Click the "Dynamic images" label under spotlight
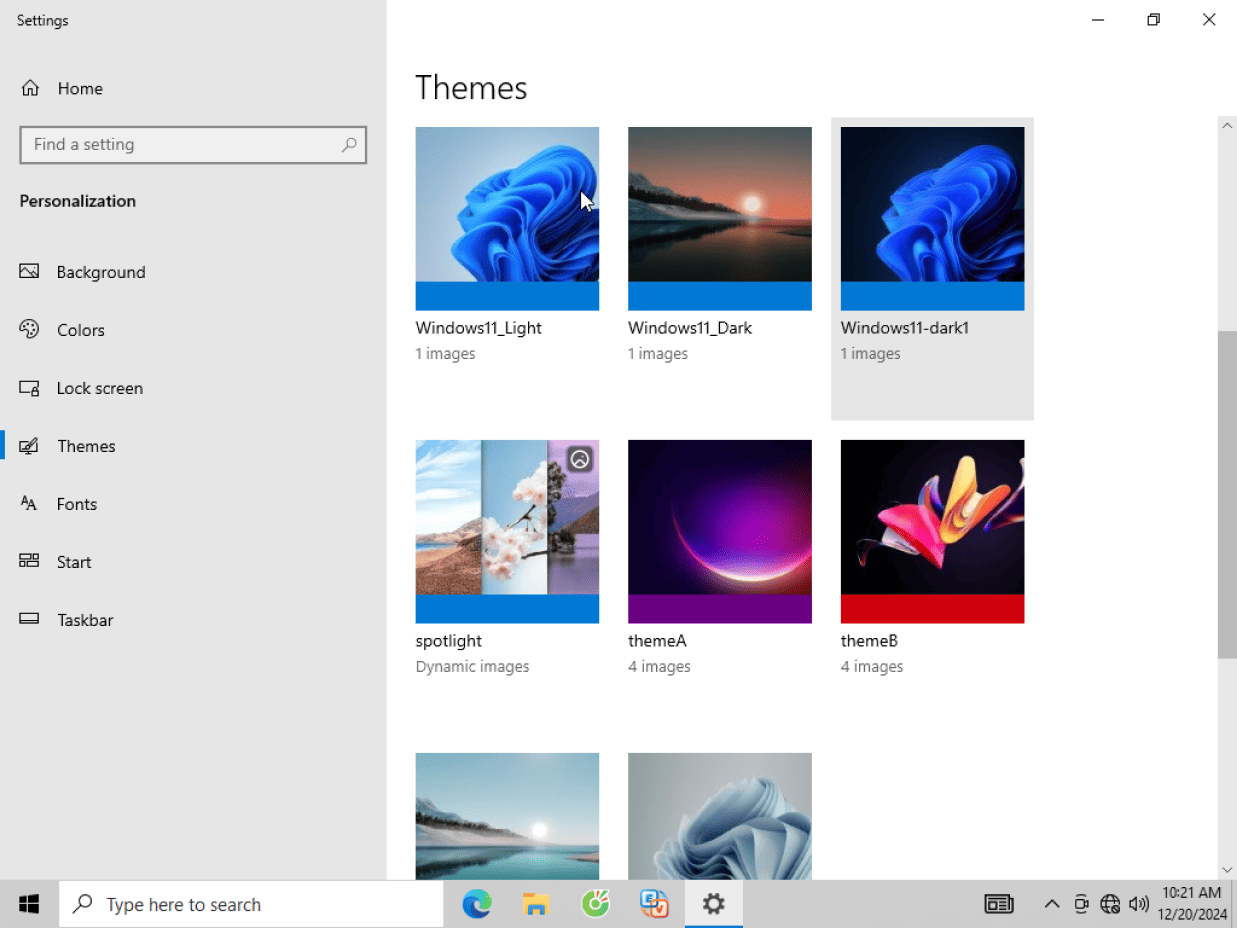Screen dimensions: 1237x928 tap(473, 667)
